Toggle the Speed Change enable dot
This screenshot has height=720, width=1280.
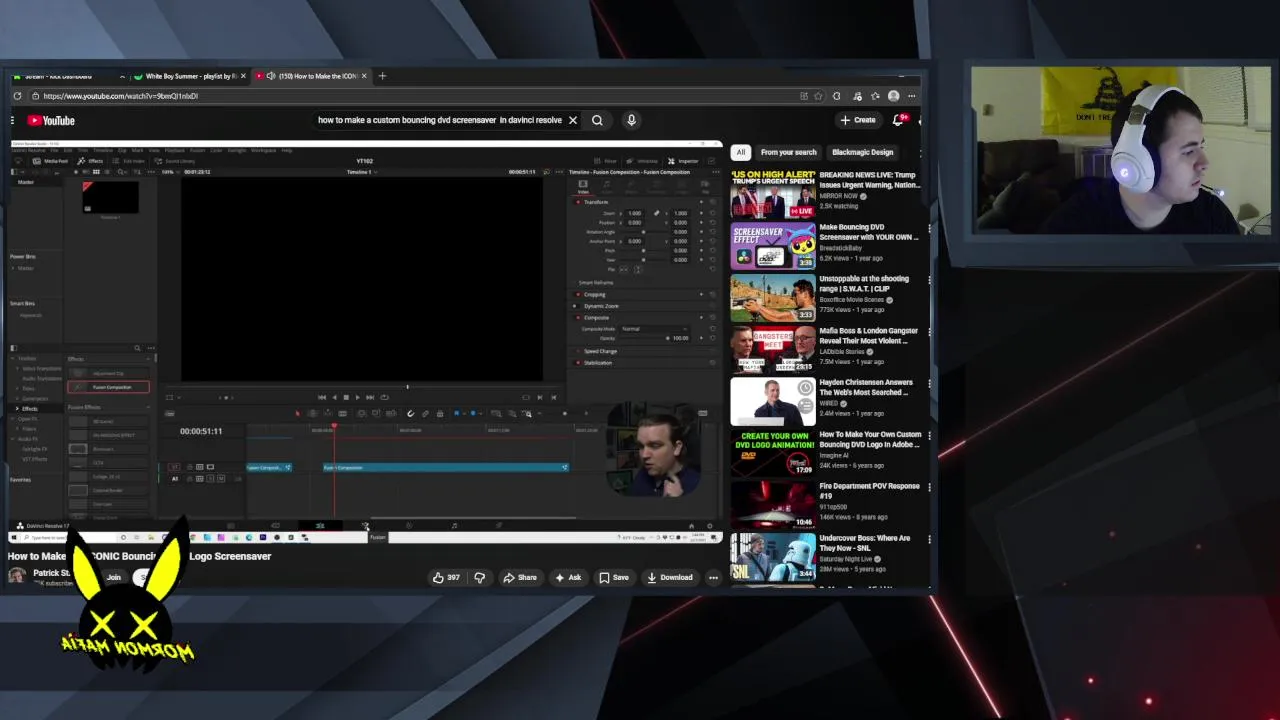(x=578, y=351)
